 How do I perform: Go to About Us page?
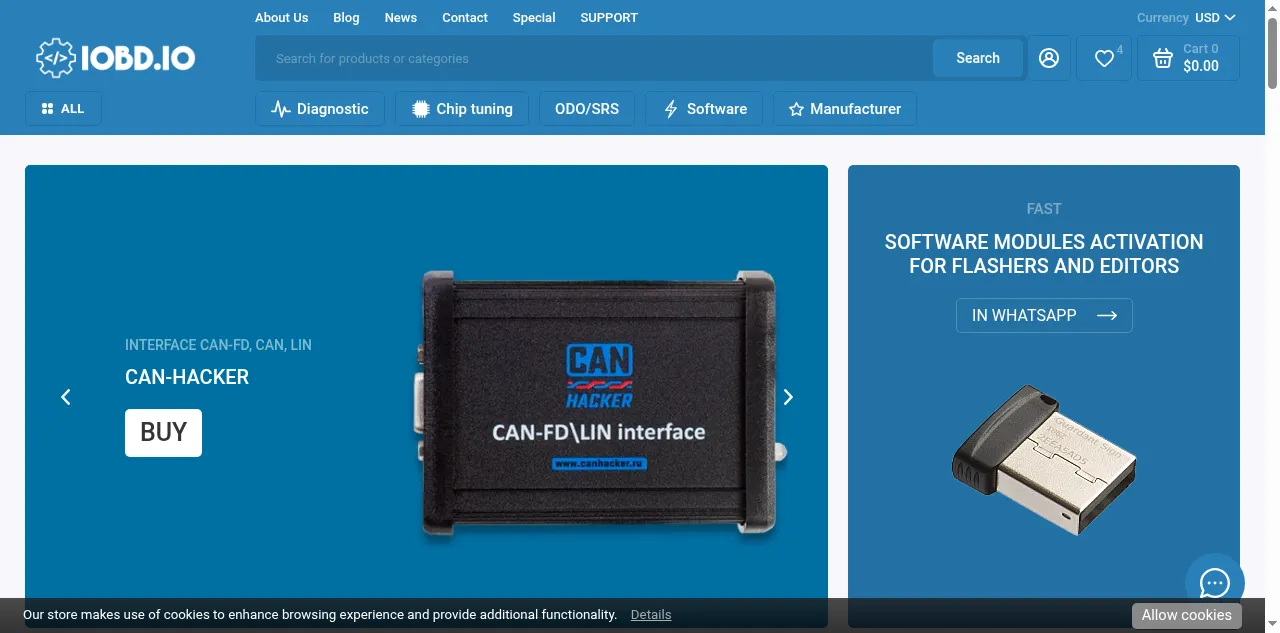tap(282, 17)
